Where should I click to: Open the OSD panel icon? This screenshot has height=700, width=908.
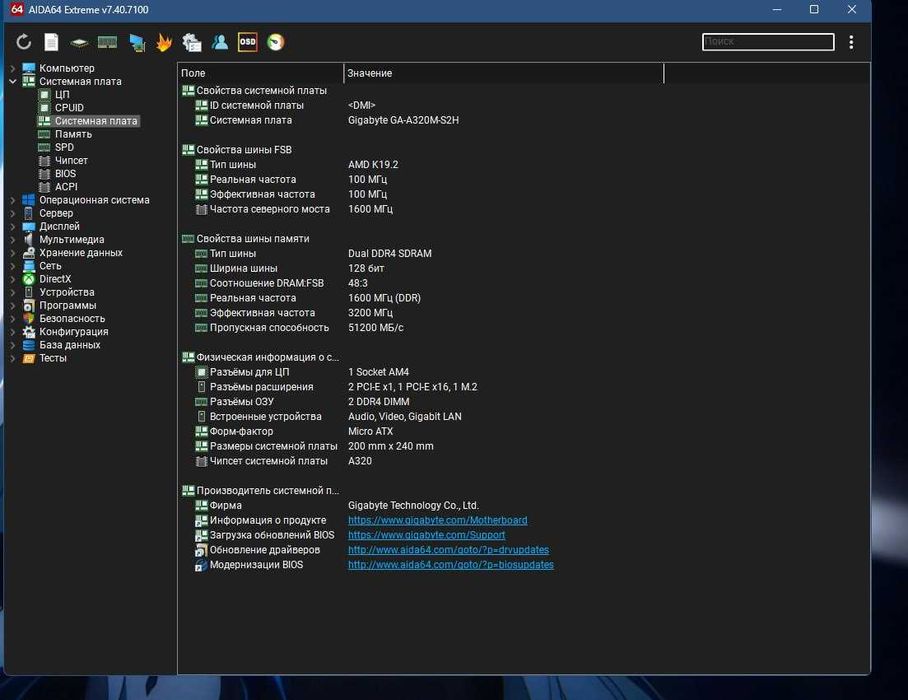pyautogui.click(x=247, y=42)
